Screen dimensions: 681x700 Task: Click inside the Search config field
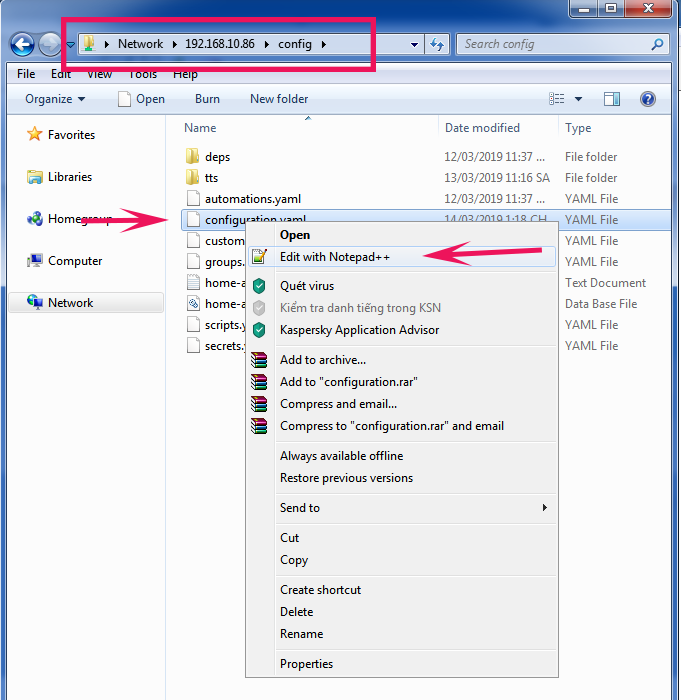[555, 44]
